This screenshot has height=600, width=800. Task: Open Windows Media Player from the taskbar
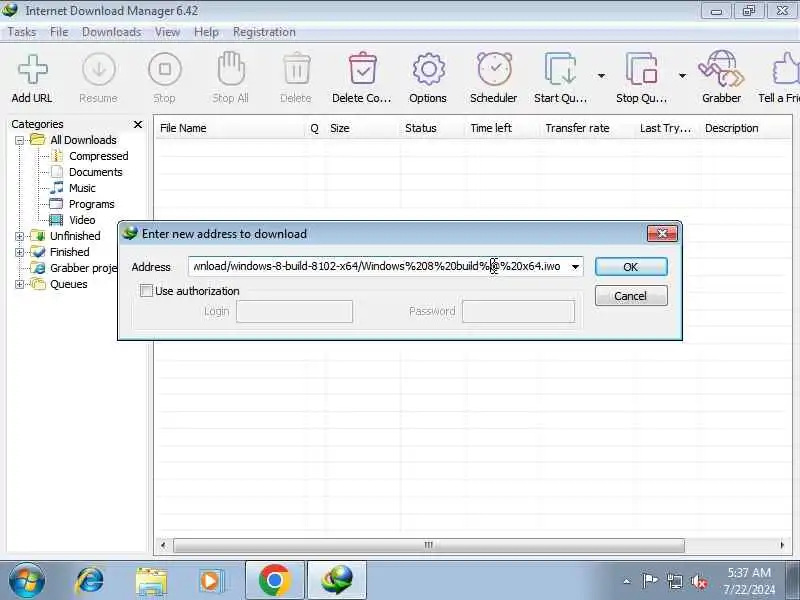coord(211,581)
